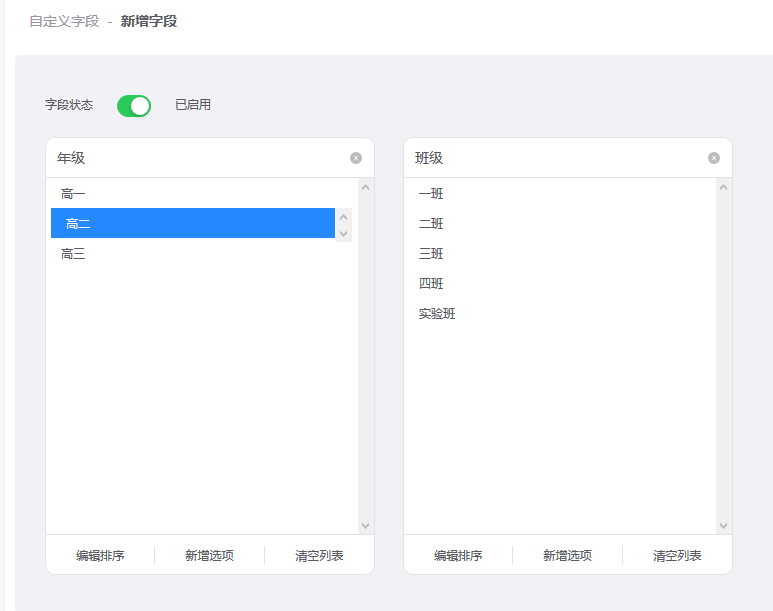Click 班级 list scrollbar down arrow
773x611 pixels.
tap(723, 526)
